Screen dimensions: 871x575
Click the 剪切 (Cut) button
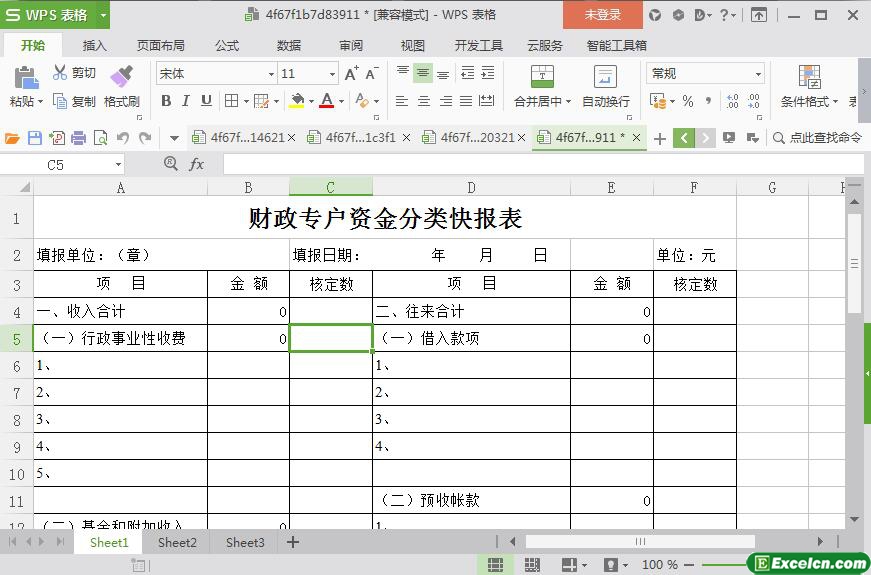tap(75, 73)
